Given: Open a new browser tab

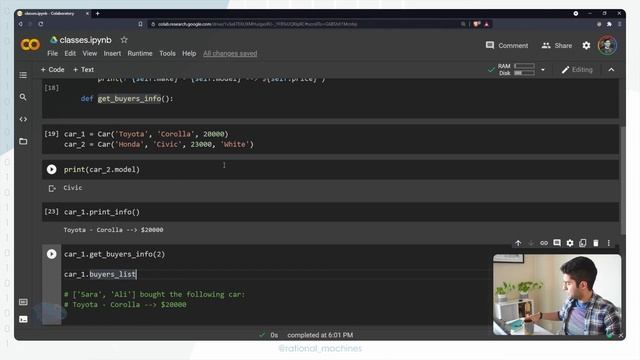Looking at the screenshot, I should [98, 13].
